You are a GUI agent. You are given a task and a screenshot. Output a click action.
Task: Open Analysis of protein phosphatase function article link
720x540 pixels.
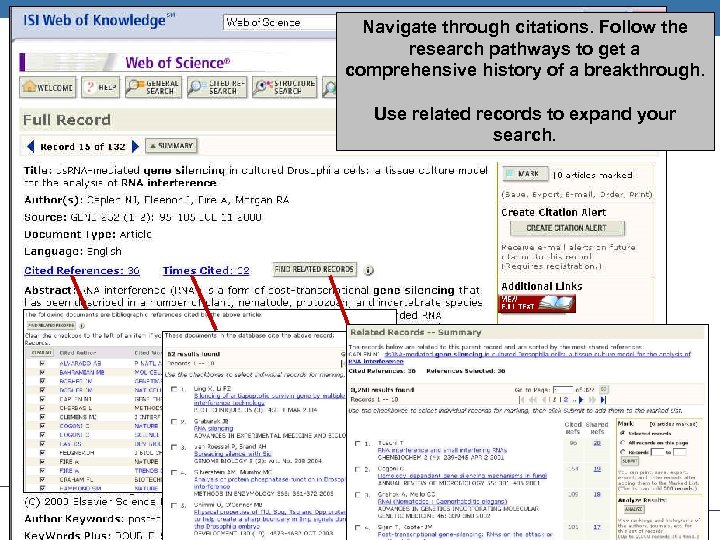point(269,482)
